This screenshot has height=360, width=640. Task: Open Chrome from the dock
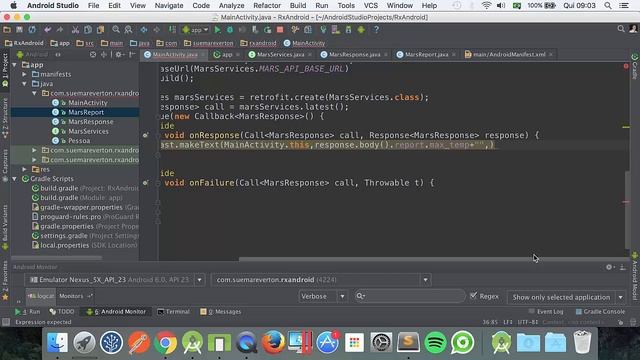pyautogui.click(x=165, y=342)
